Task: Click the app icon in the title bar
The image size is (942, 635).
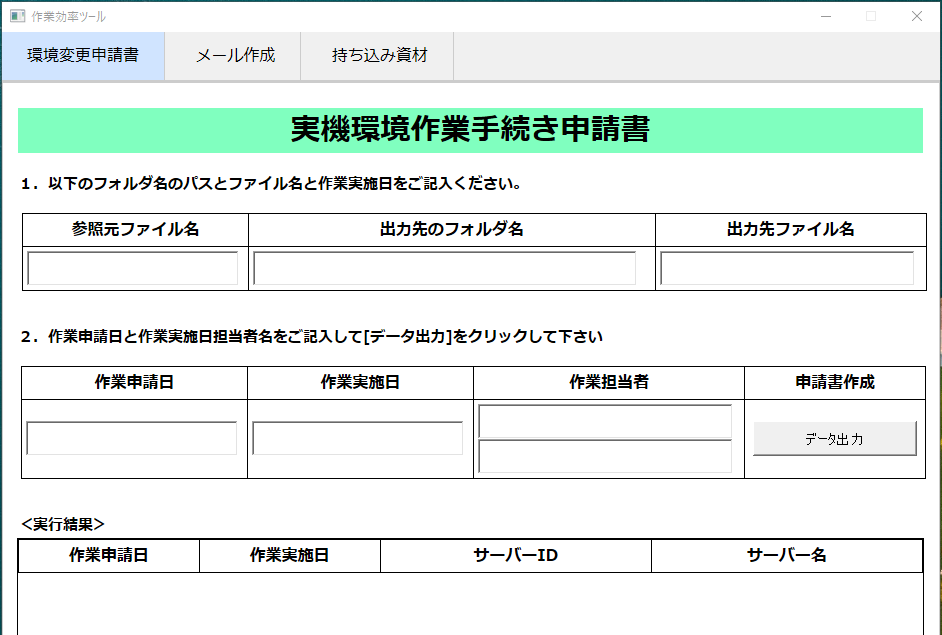Action: 17,16
